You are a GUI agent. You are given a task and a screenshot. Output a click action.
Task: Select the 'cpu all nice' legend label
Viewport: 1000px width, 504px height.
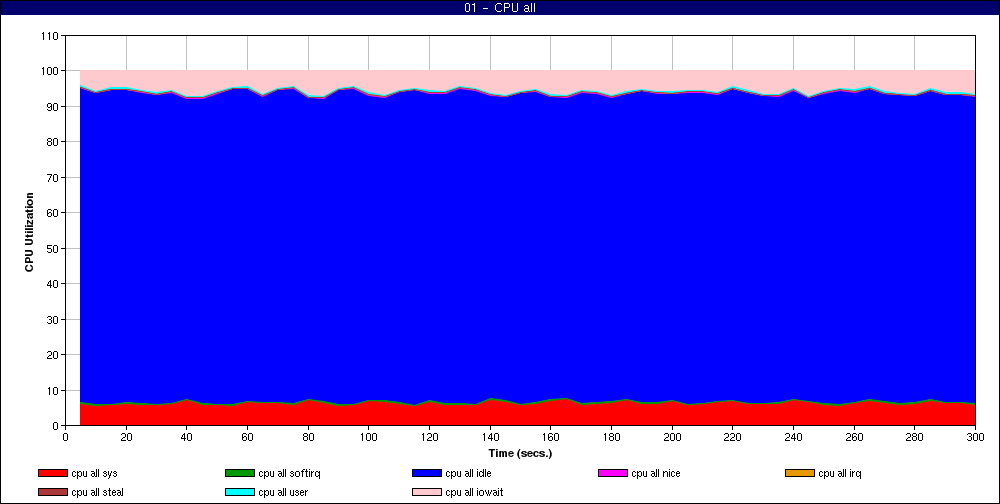coord(656,473)
